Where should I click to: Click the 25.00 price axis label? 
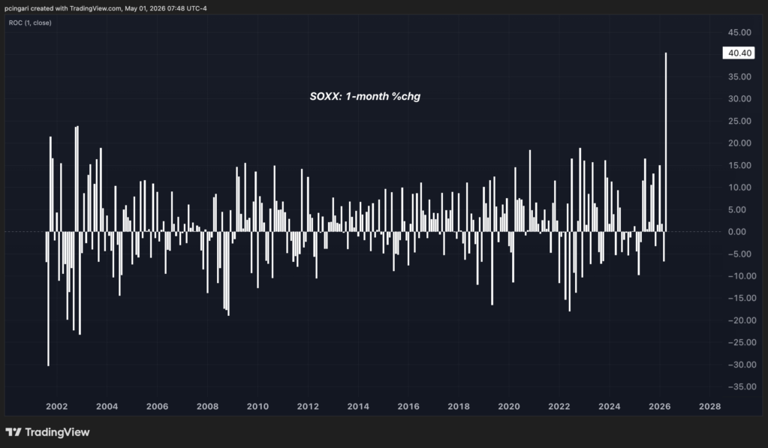point(739,121)
